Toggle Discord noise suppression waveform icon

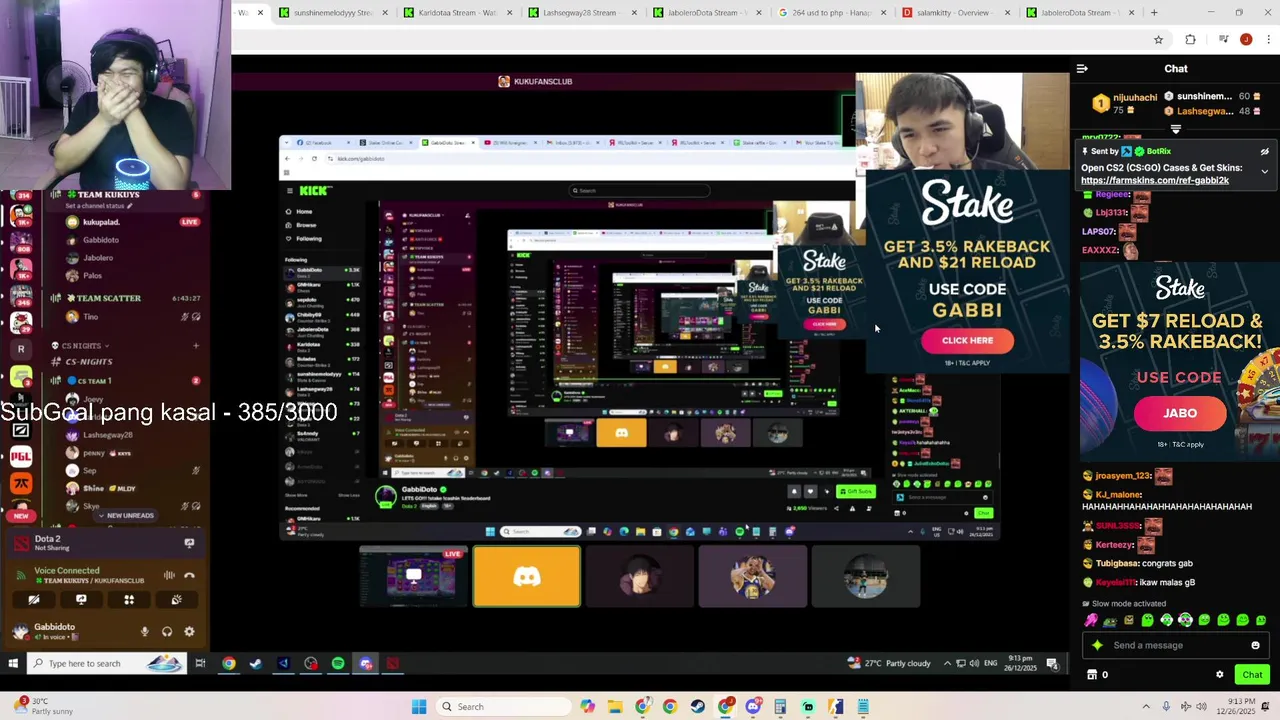[169, 575]
